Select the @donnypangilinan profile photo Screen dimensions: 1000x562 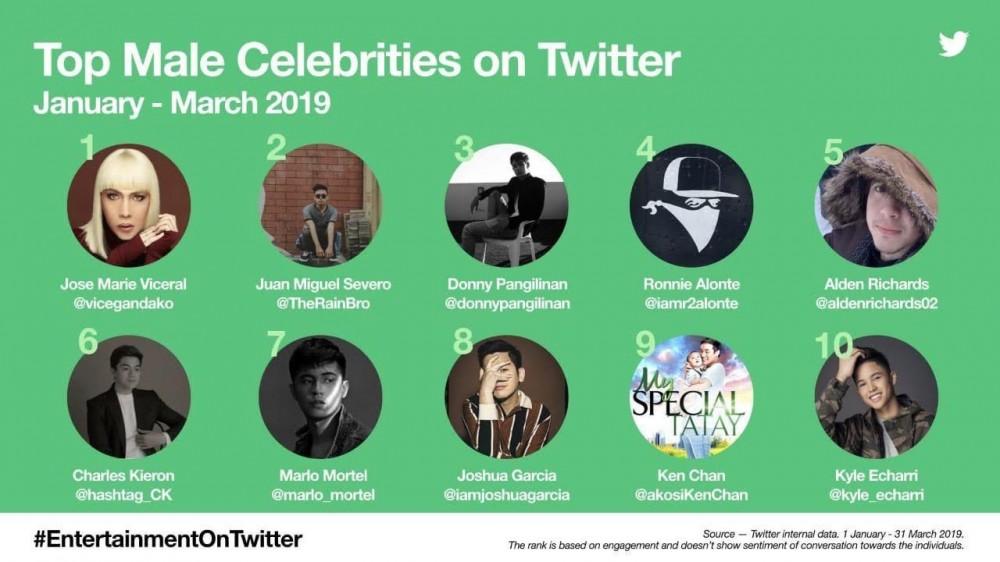[x=506, y=205]
